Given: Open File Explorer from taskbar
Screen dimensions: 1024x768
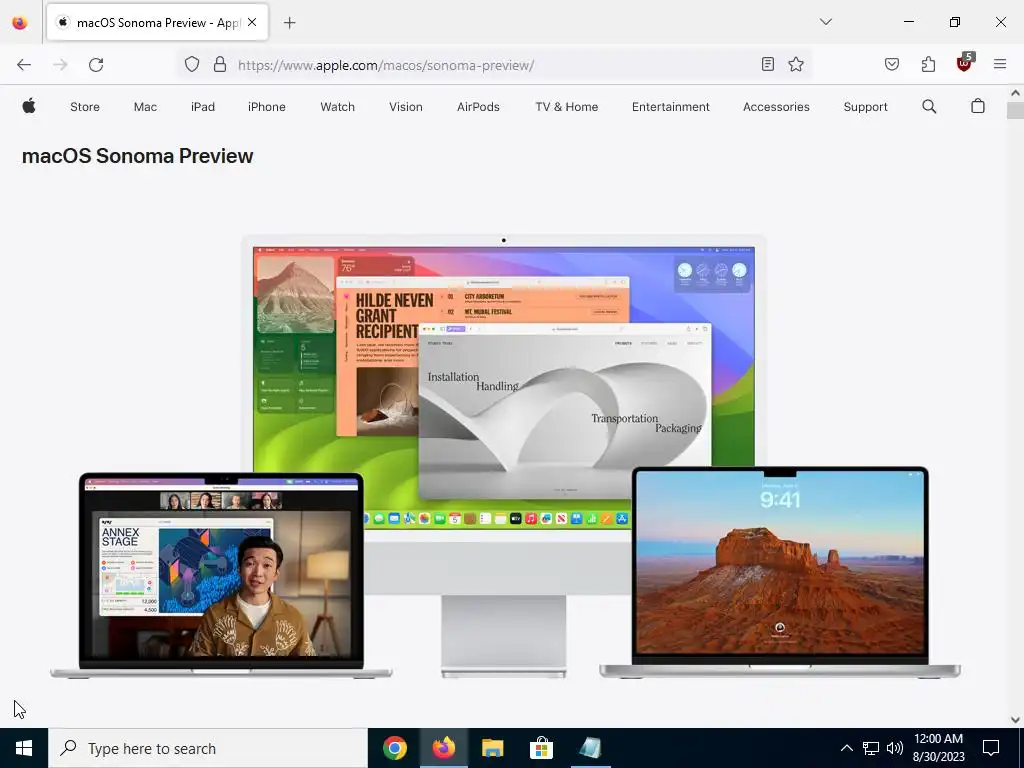Looking at the screenshot, I should [492, 748].
